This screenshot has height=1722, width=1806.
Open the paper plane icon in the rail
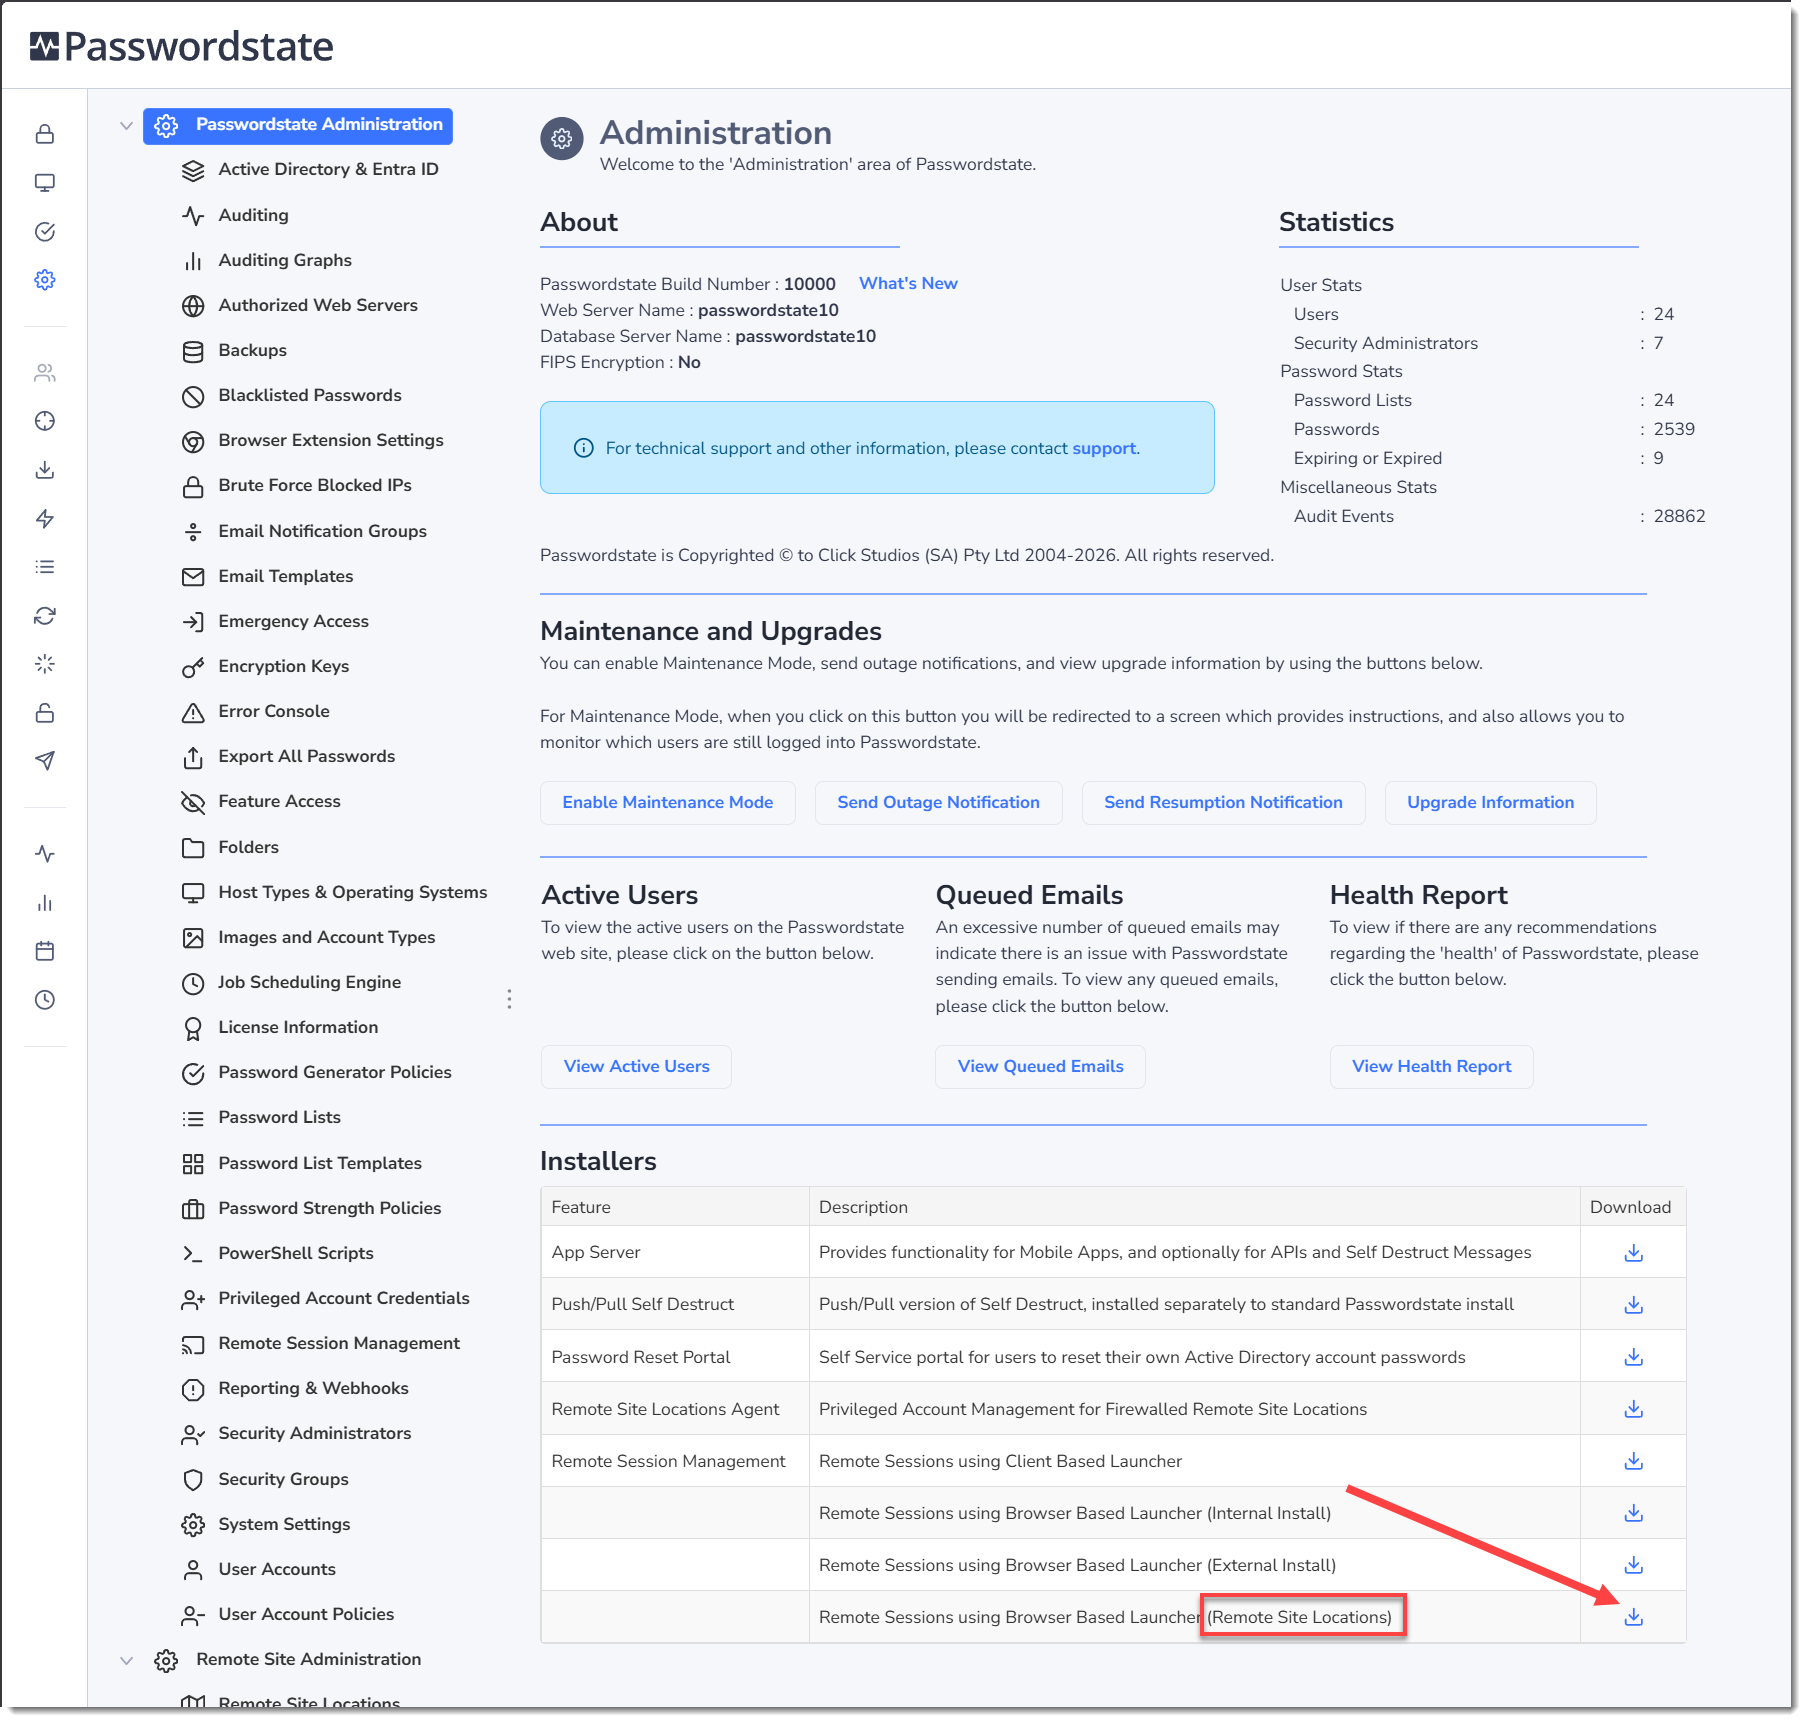point(45,761)
